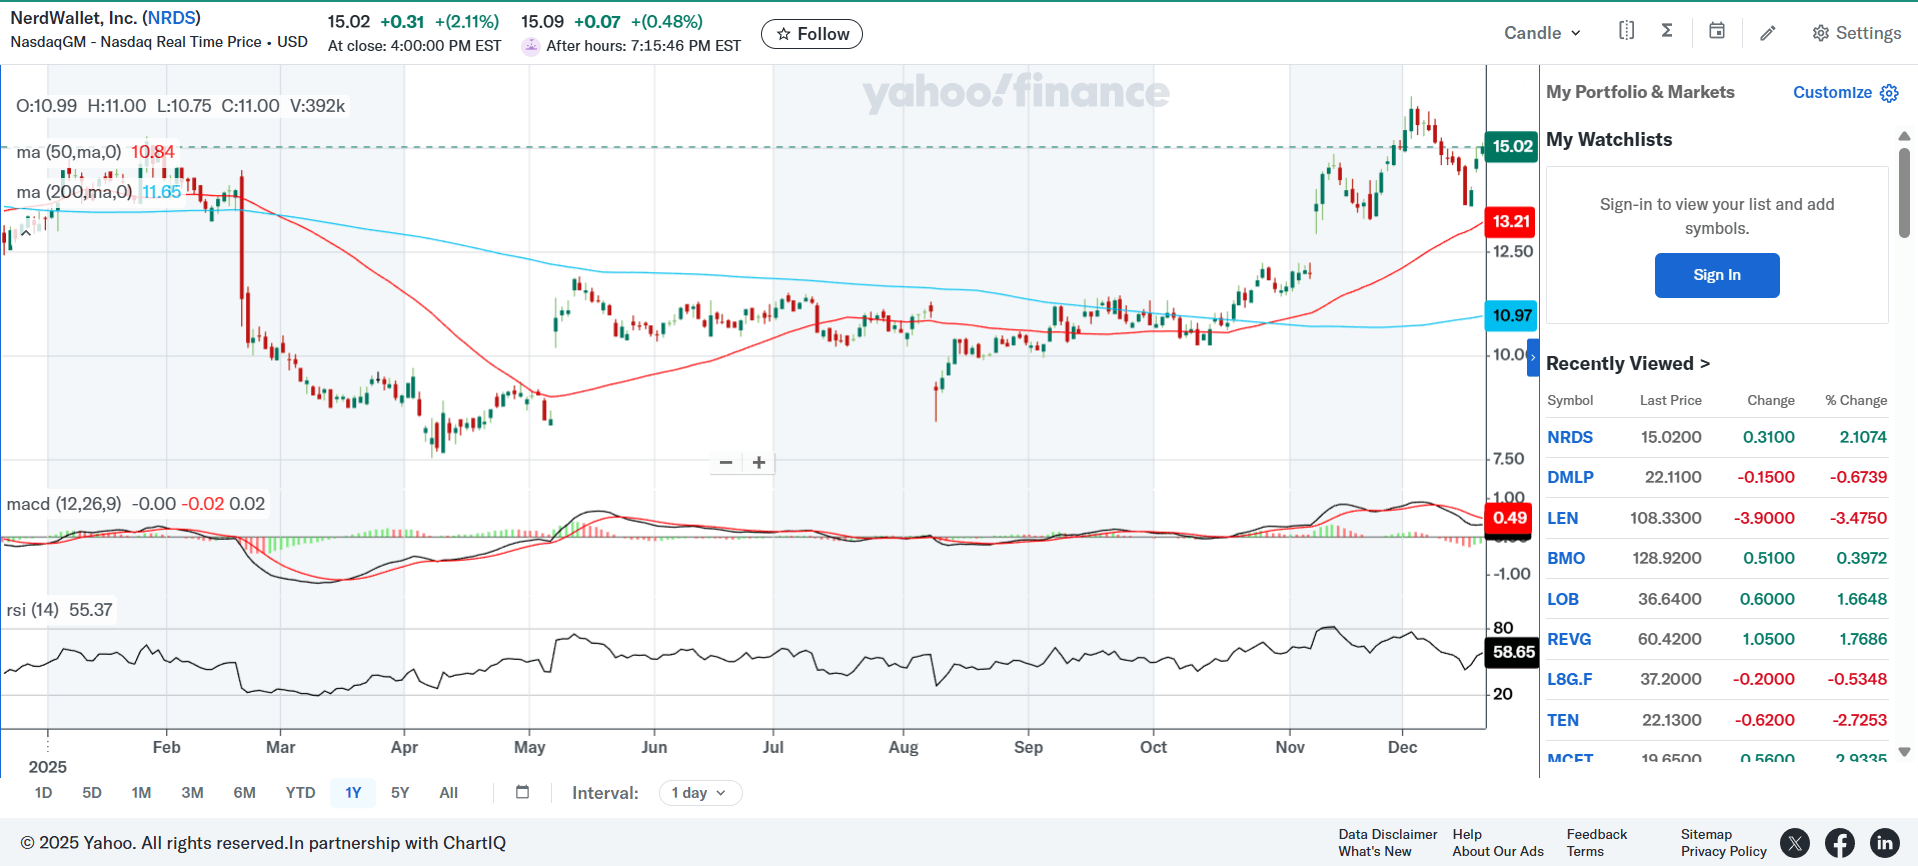Expand the Interval 1 day dropdown

click(699, 793)
